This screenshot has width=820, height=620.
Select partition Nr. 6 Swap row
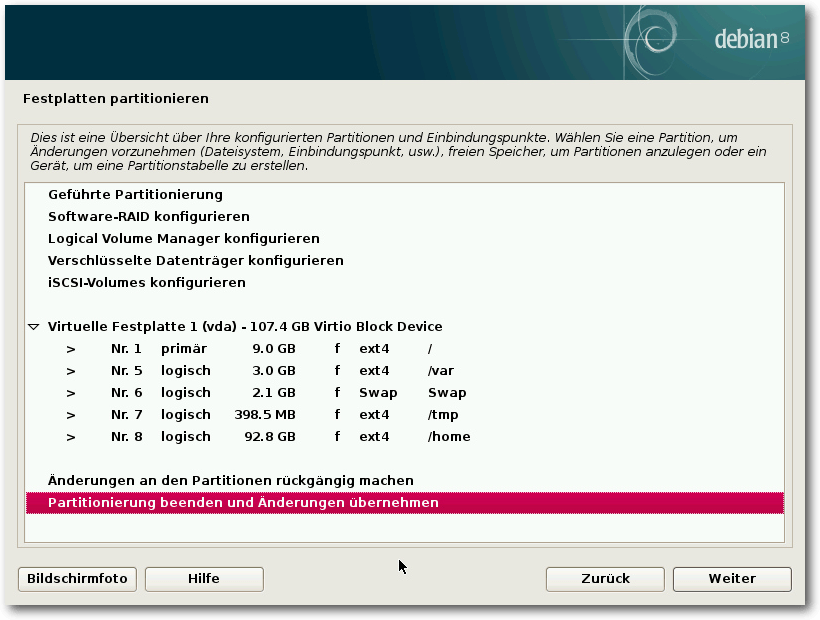coord(405,392)
